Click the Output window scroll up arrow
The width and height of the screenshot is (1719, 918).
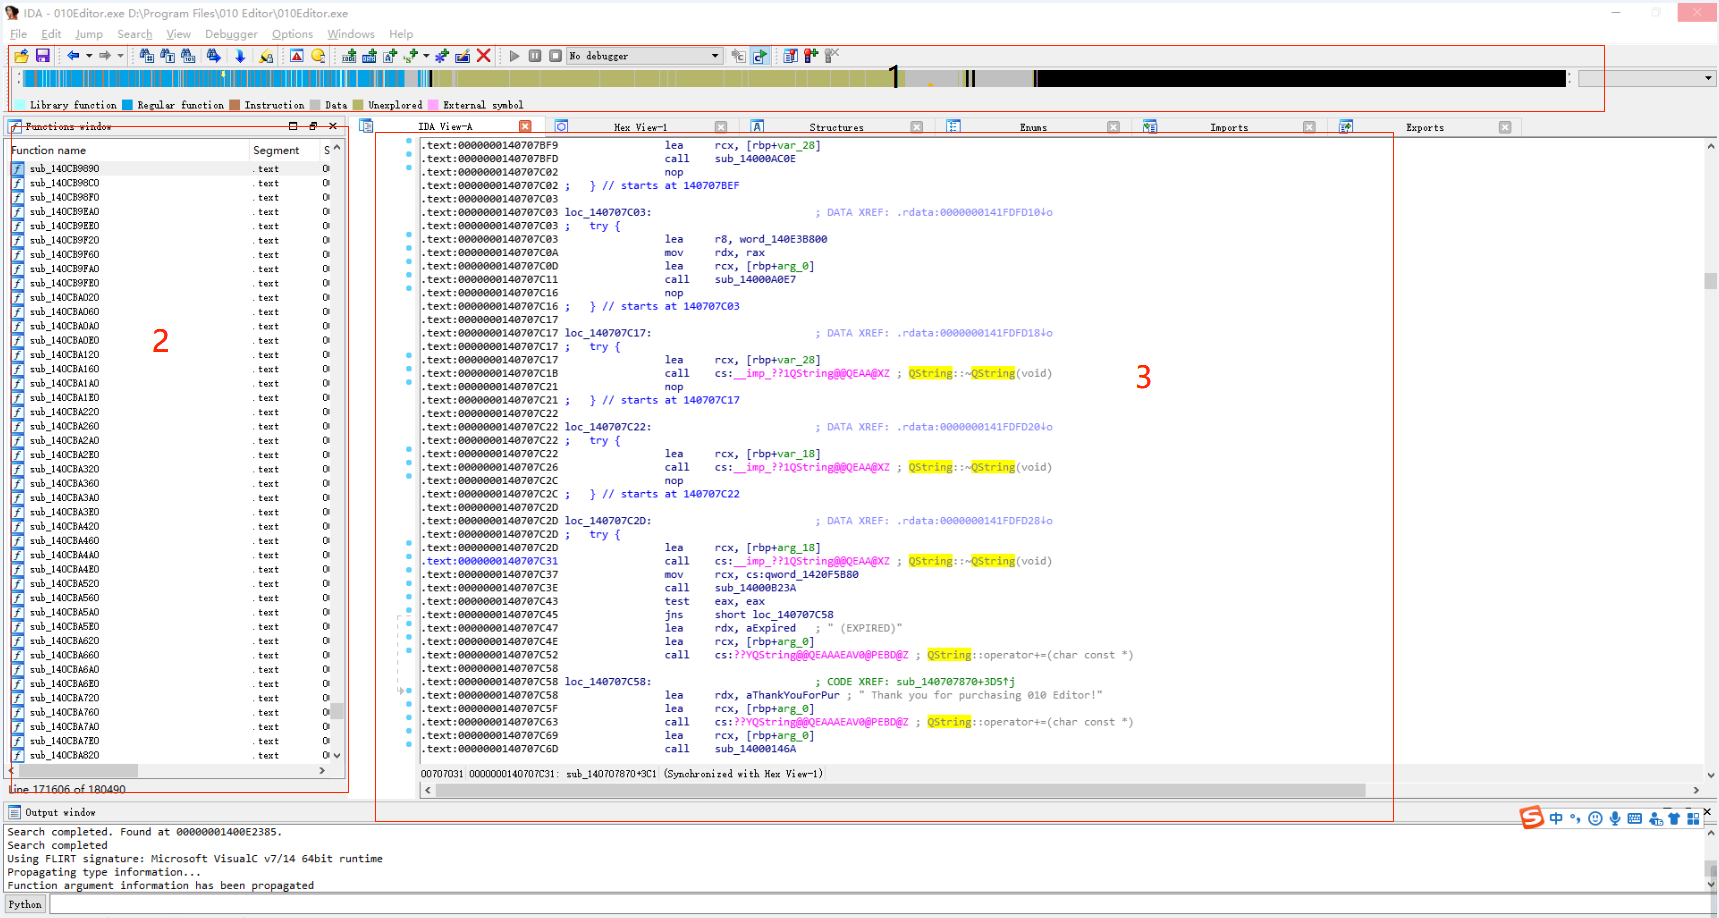coord(1710,831)
